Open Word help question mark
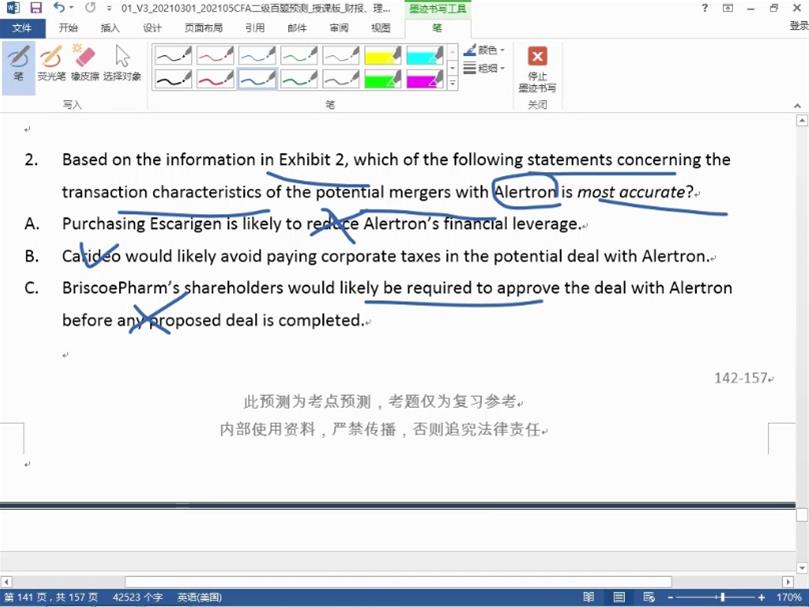Screen dimensions: 809x607 coord(705,8)
